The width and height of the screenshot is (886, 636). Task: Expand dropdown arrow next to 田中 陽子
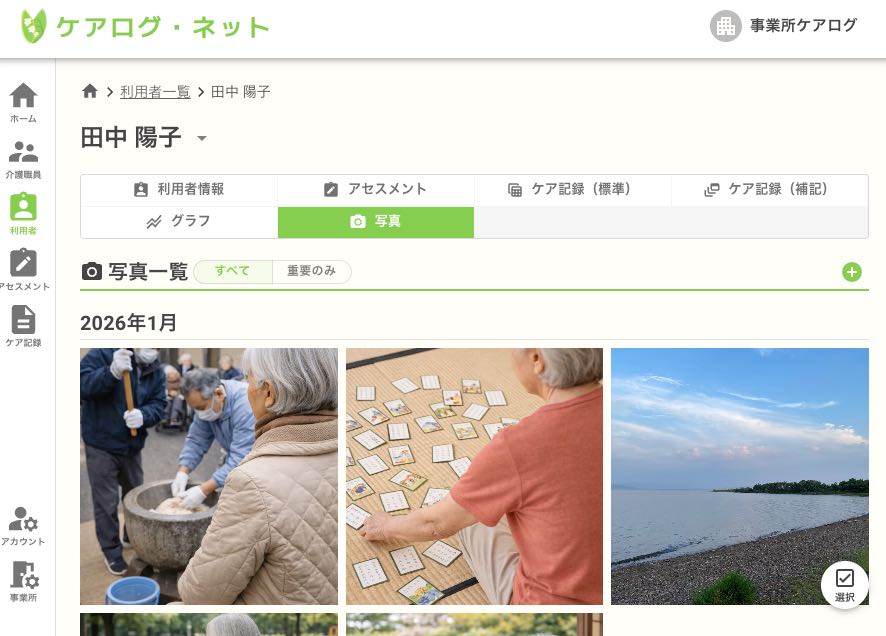click(202, 138)
